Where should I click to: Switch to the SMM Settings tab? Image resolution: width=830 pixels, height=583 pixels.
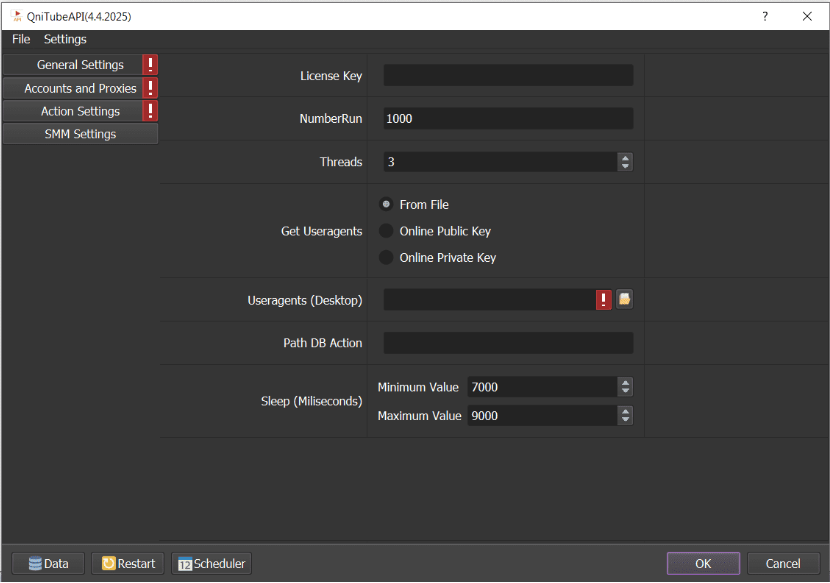80,134
